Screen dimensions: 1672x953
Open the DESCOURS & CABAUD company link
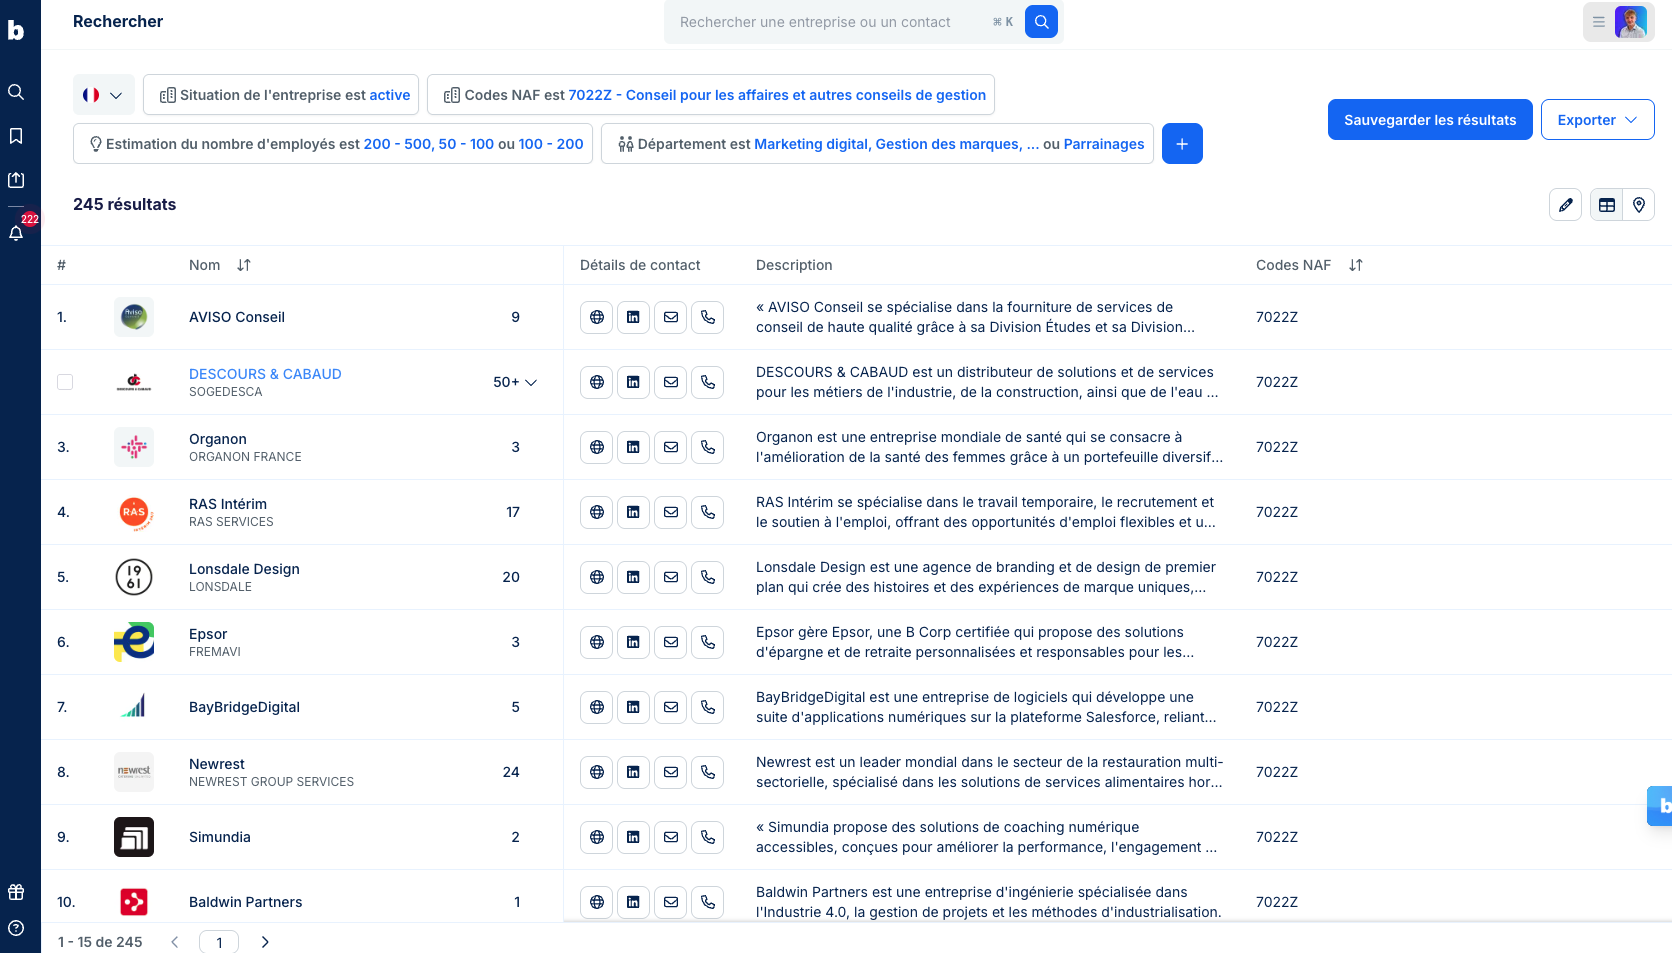pos(265,374)
